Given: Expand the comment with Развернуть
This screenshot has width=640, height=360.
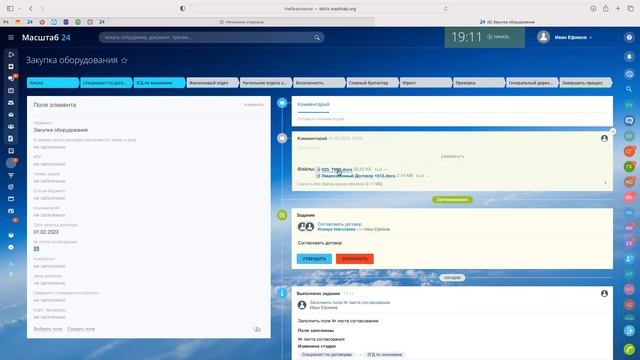Looking at the screenshot, I should (452, 156).
